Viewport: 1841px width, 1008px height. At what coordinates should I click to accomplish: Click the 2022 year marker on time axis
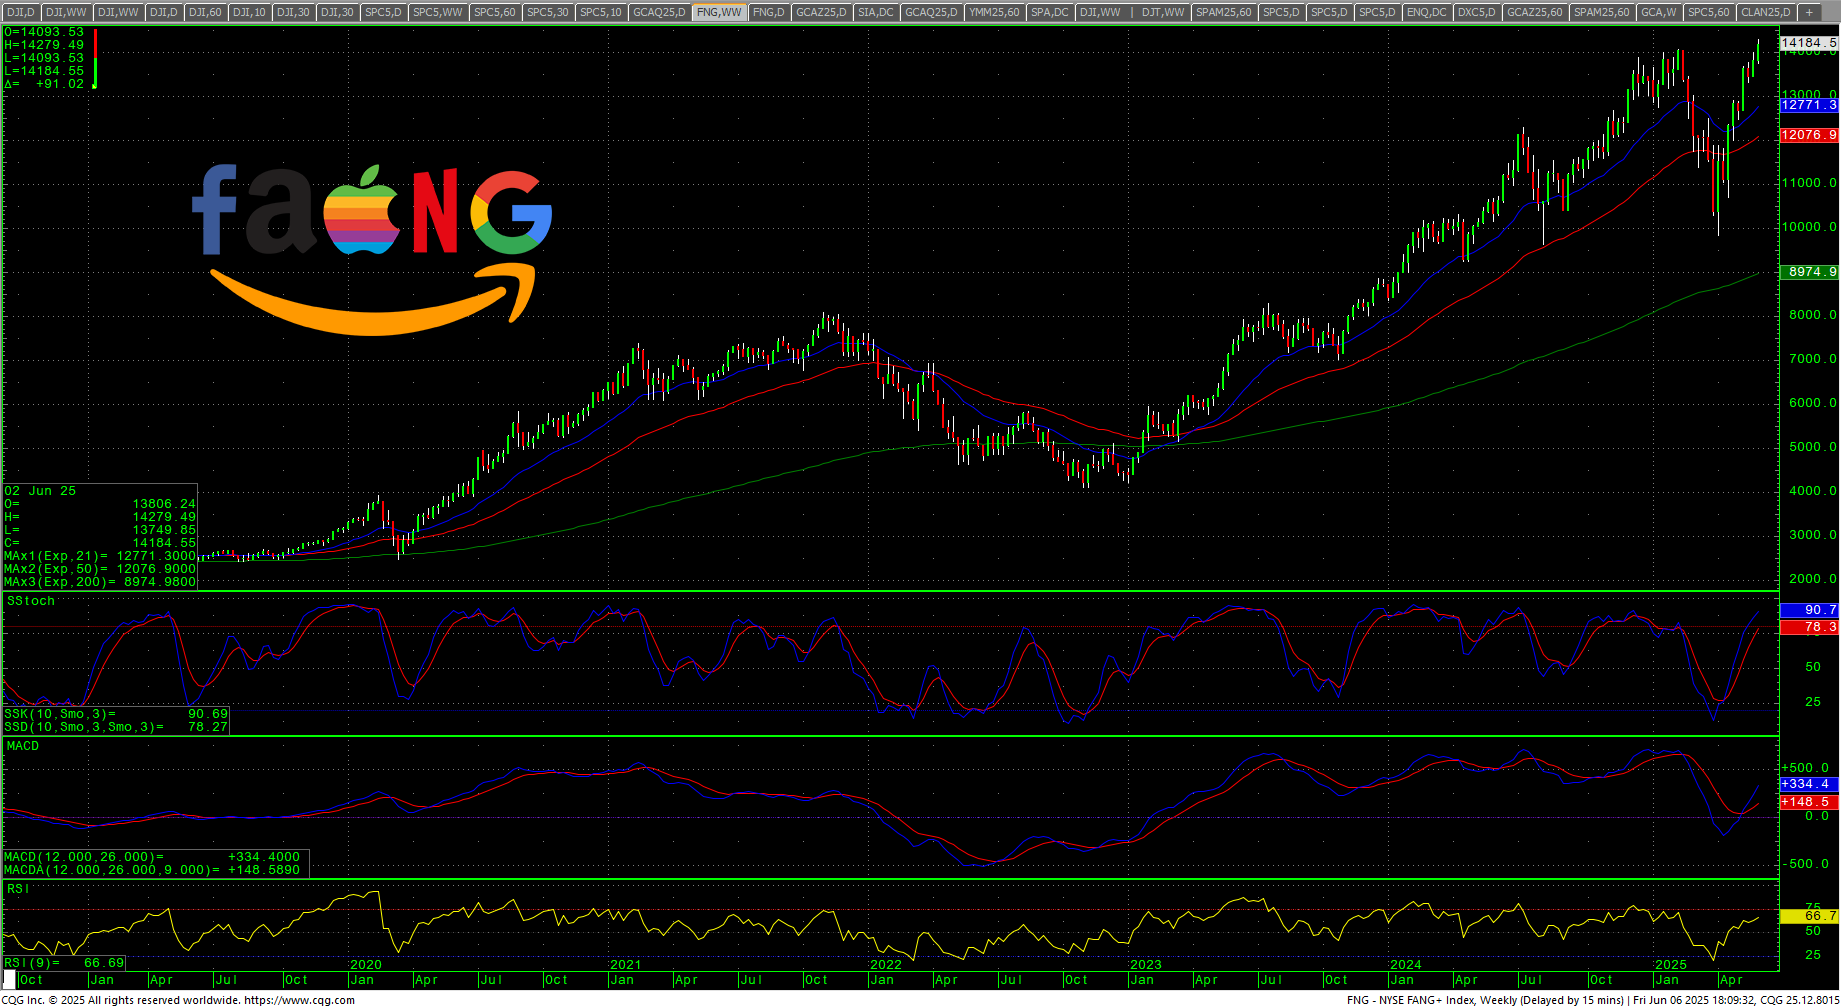[x=886, y=965]
